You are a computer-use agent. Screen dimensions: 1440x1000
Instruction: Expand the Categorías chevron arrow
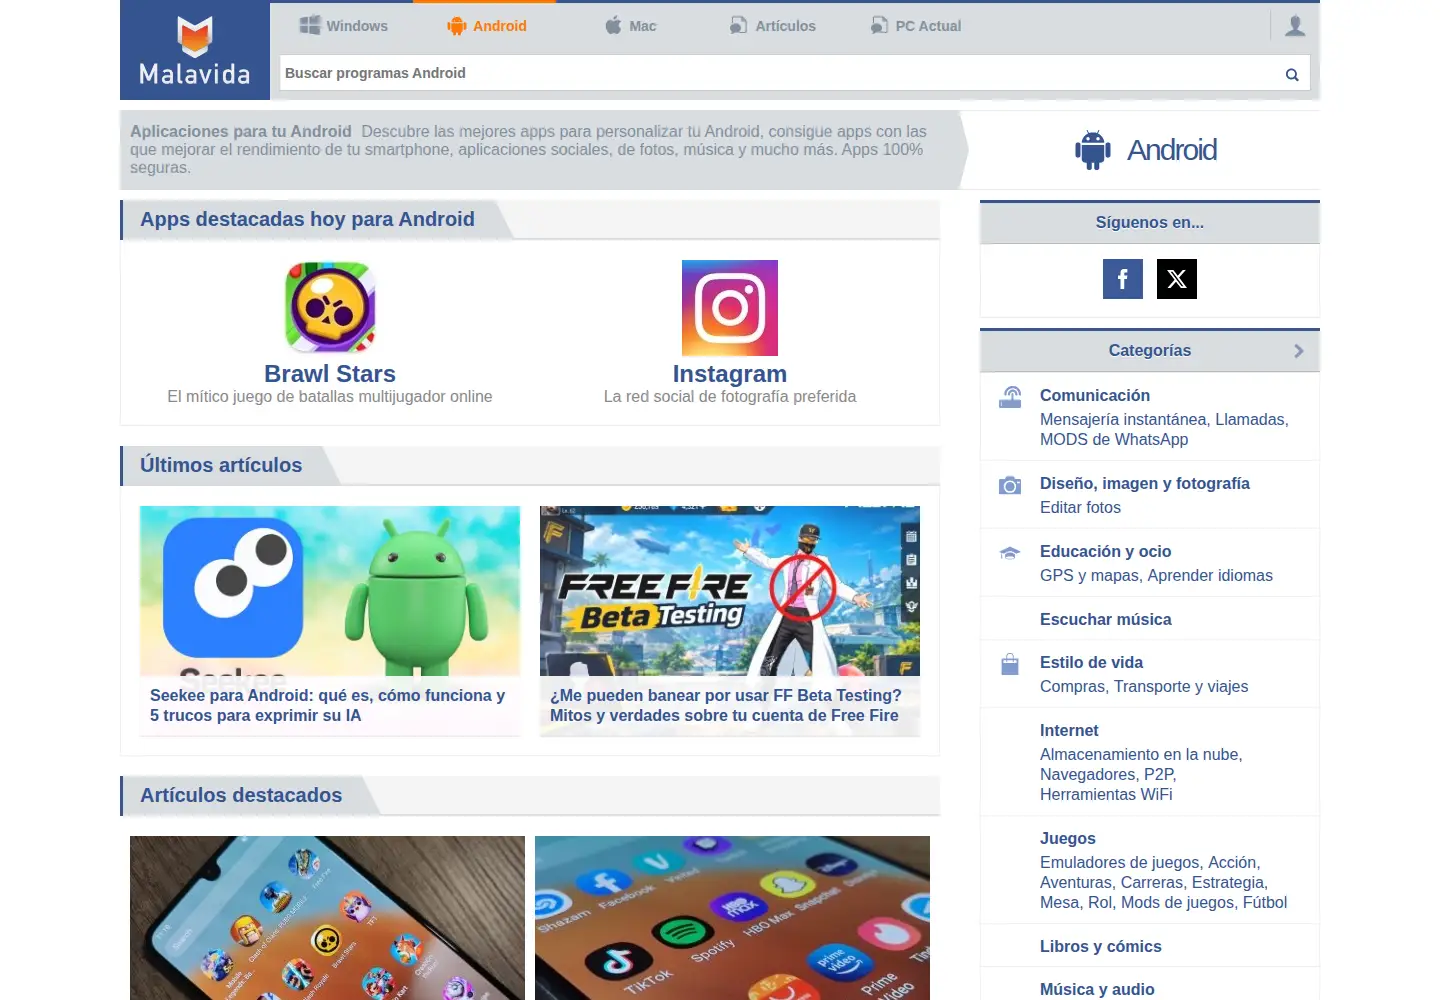1298,351
